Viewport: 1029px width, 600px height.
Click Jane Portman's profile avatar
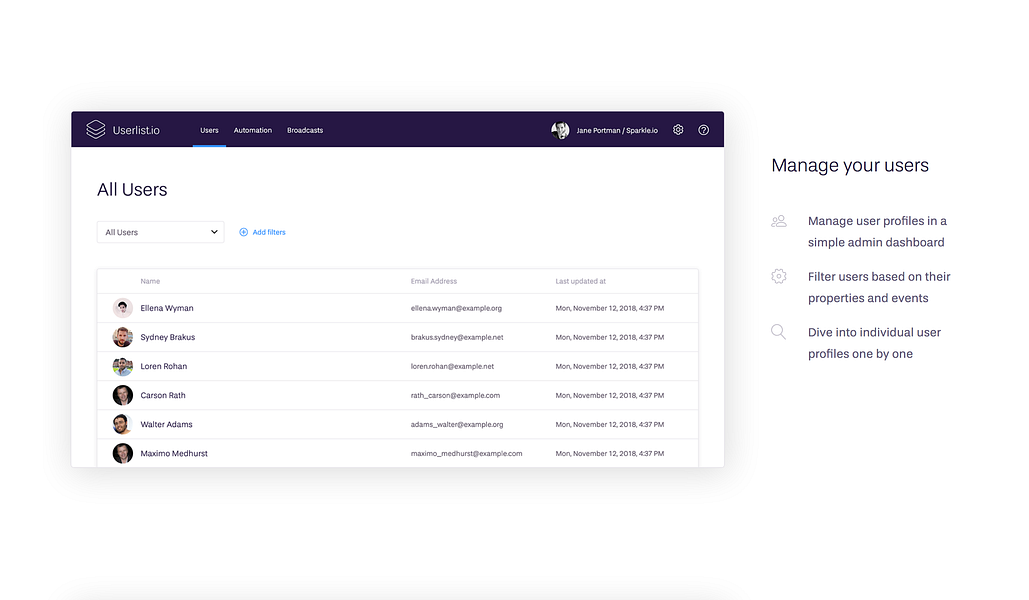560,130
